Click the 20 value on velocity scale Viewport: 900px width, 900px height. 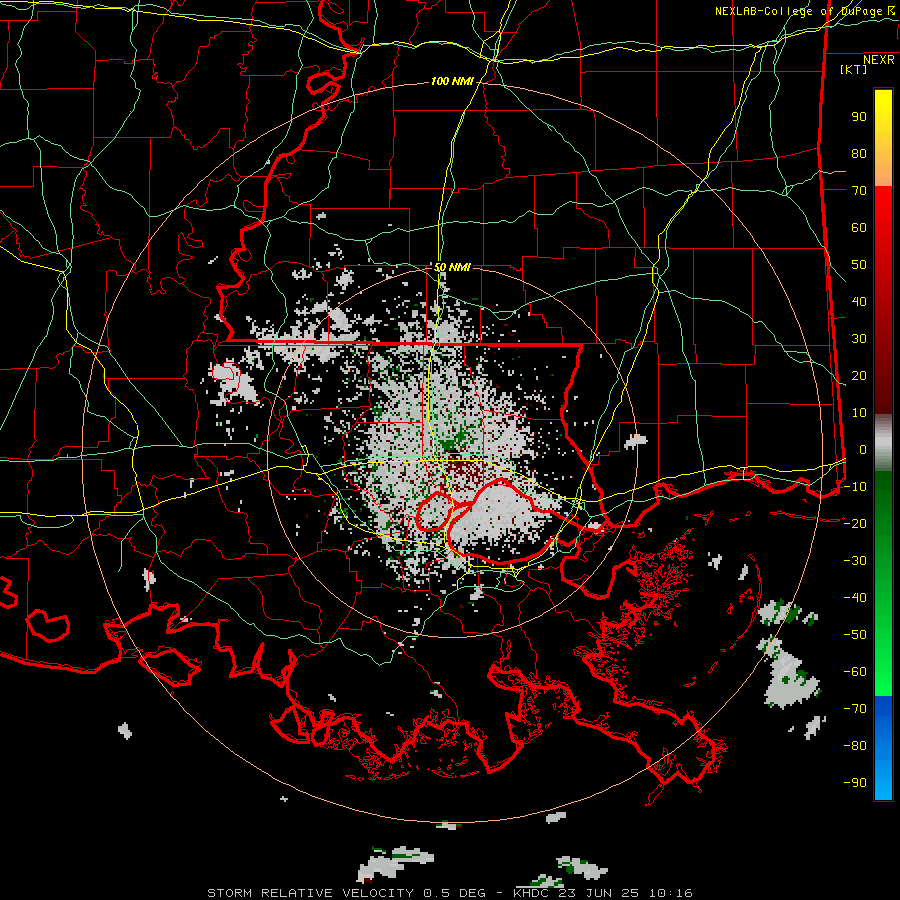(859, 376)
